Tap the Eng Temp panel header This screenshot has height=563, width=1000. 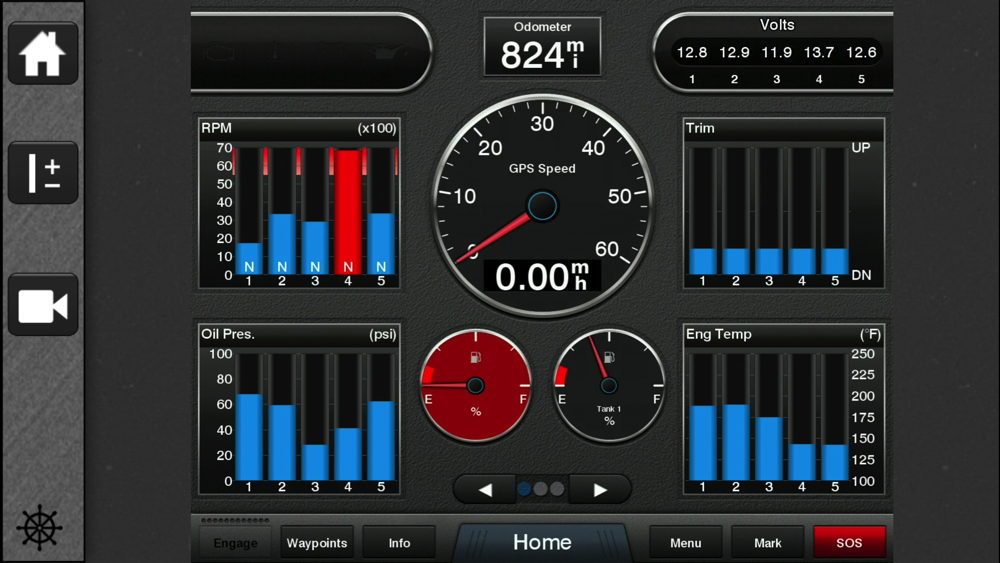[x=784, y=334]
